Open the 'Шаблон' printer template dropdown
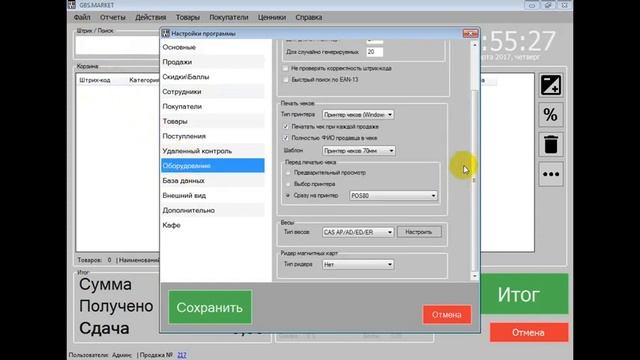This screenshot has width=640, height=360. coord(359,151)
